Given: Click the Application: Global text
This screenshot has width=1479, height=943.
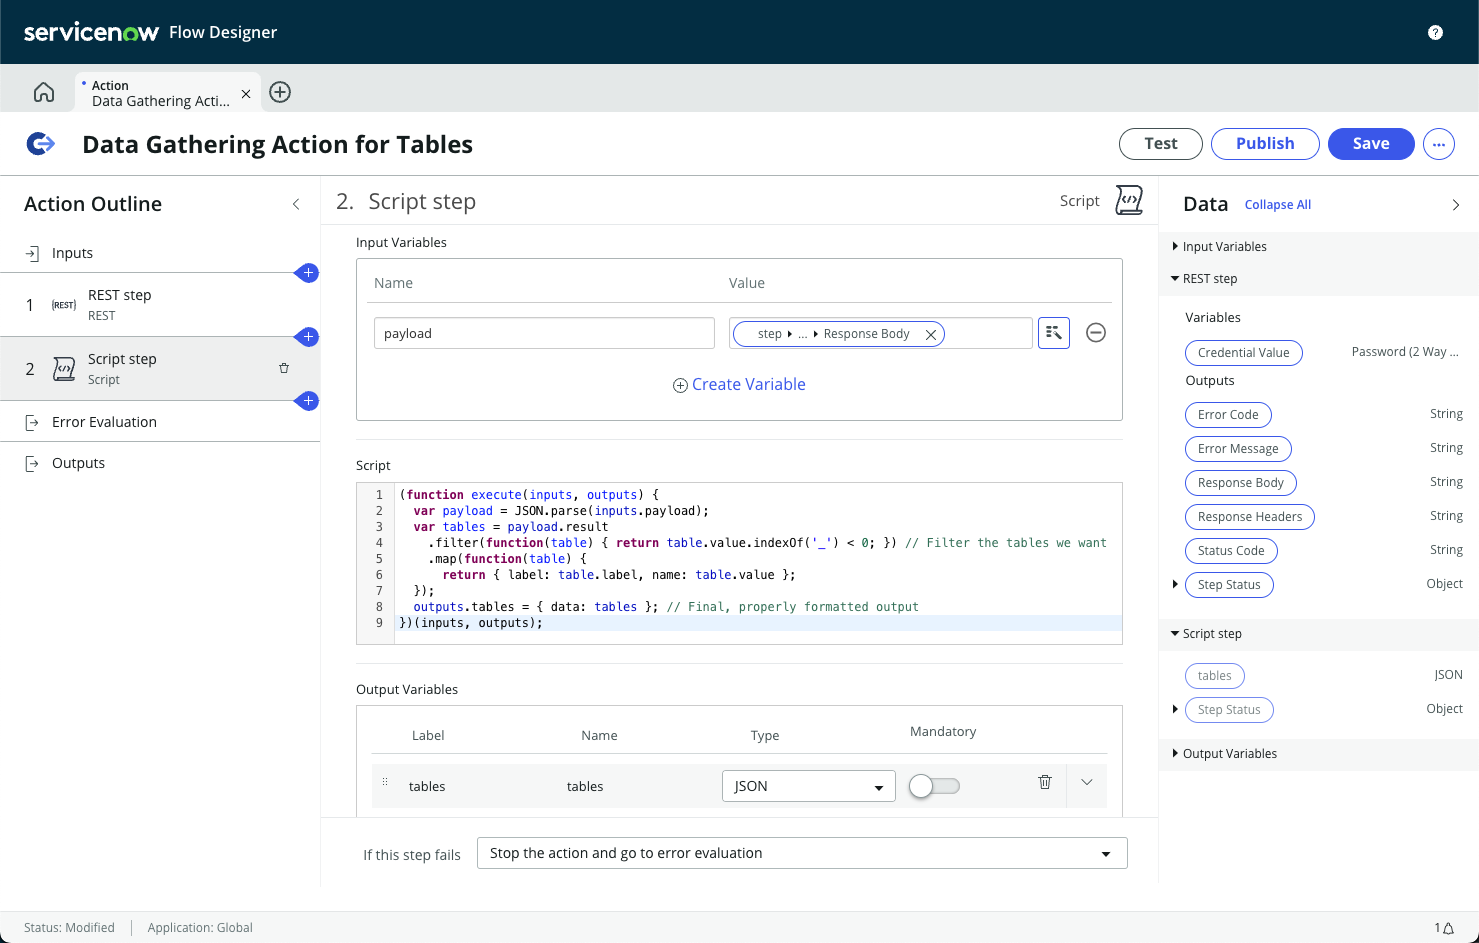Looking at the screenshot, I should coord(200,928).
